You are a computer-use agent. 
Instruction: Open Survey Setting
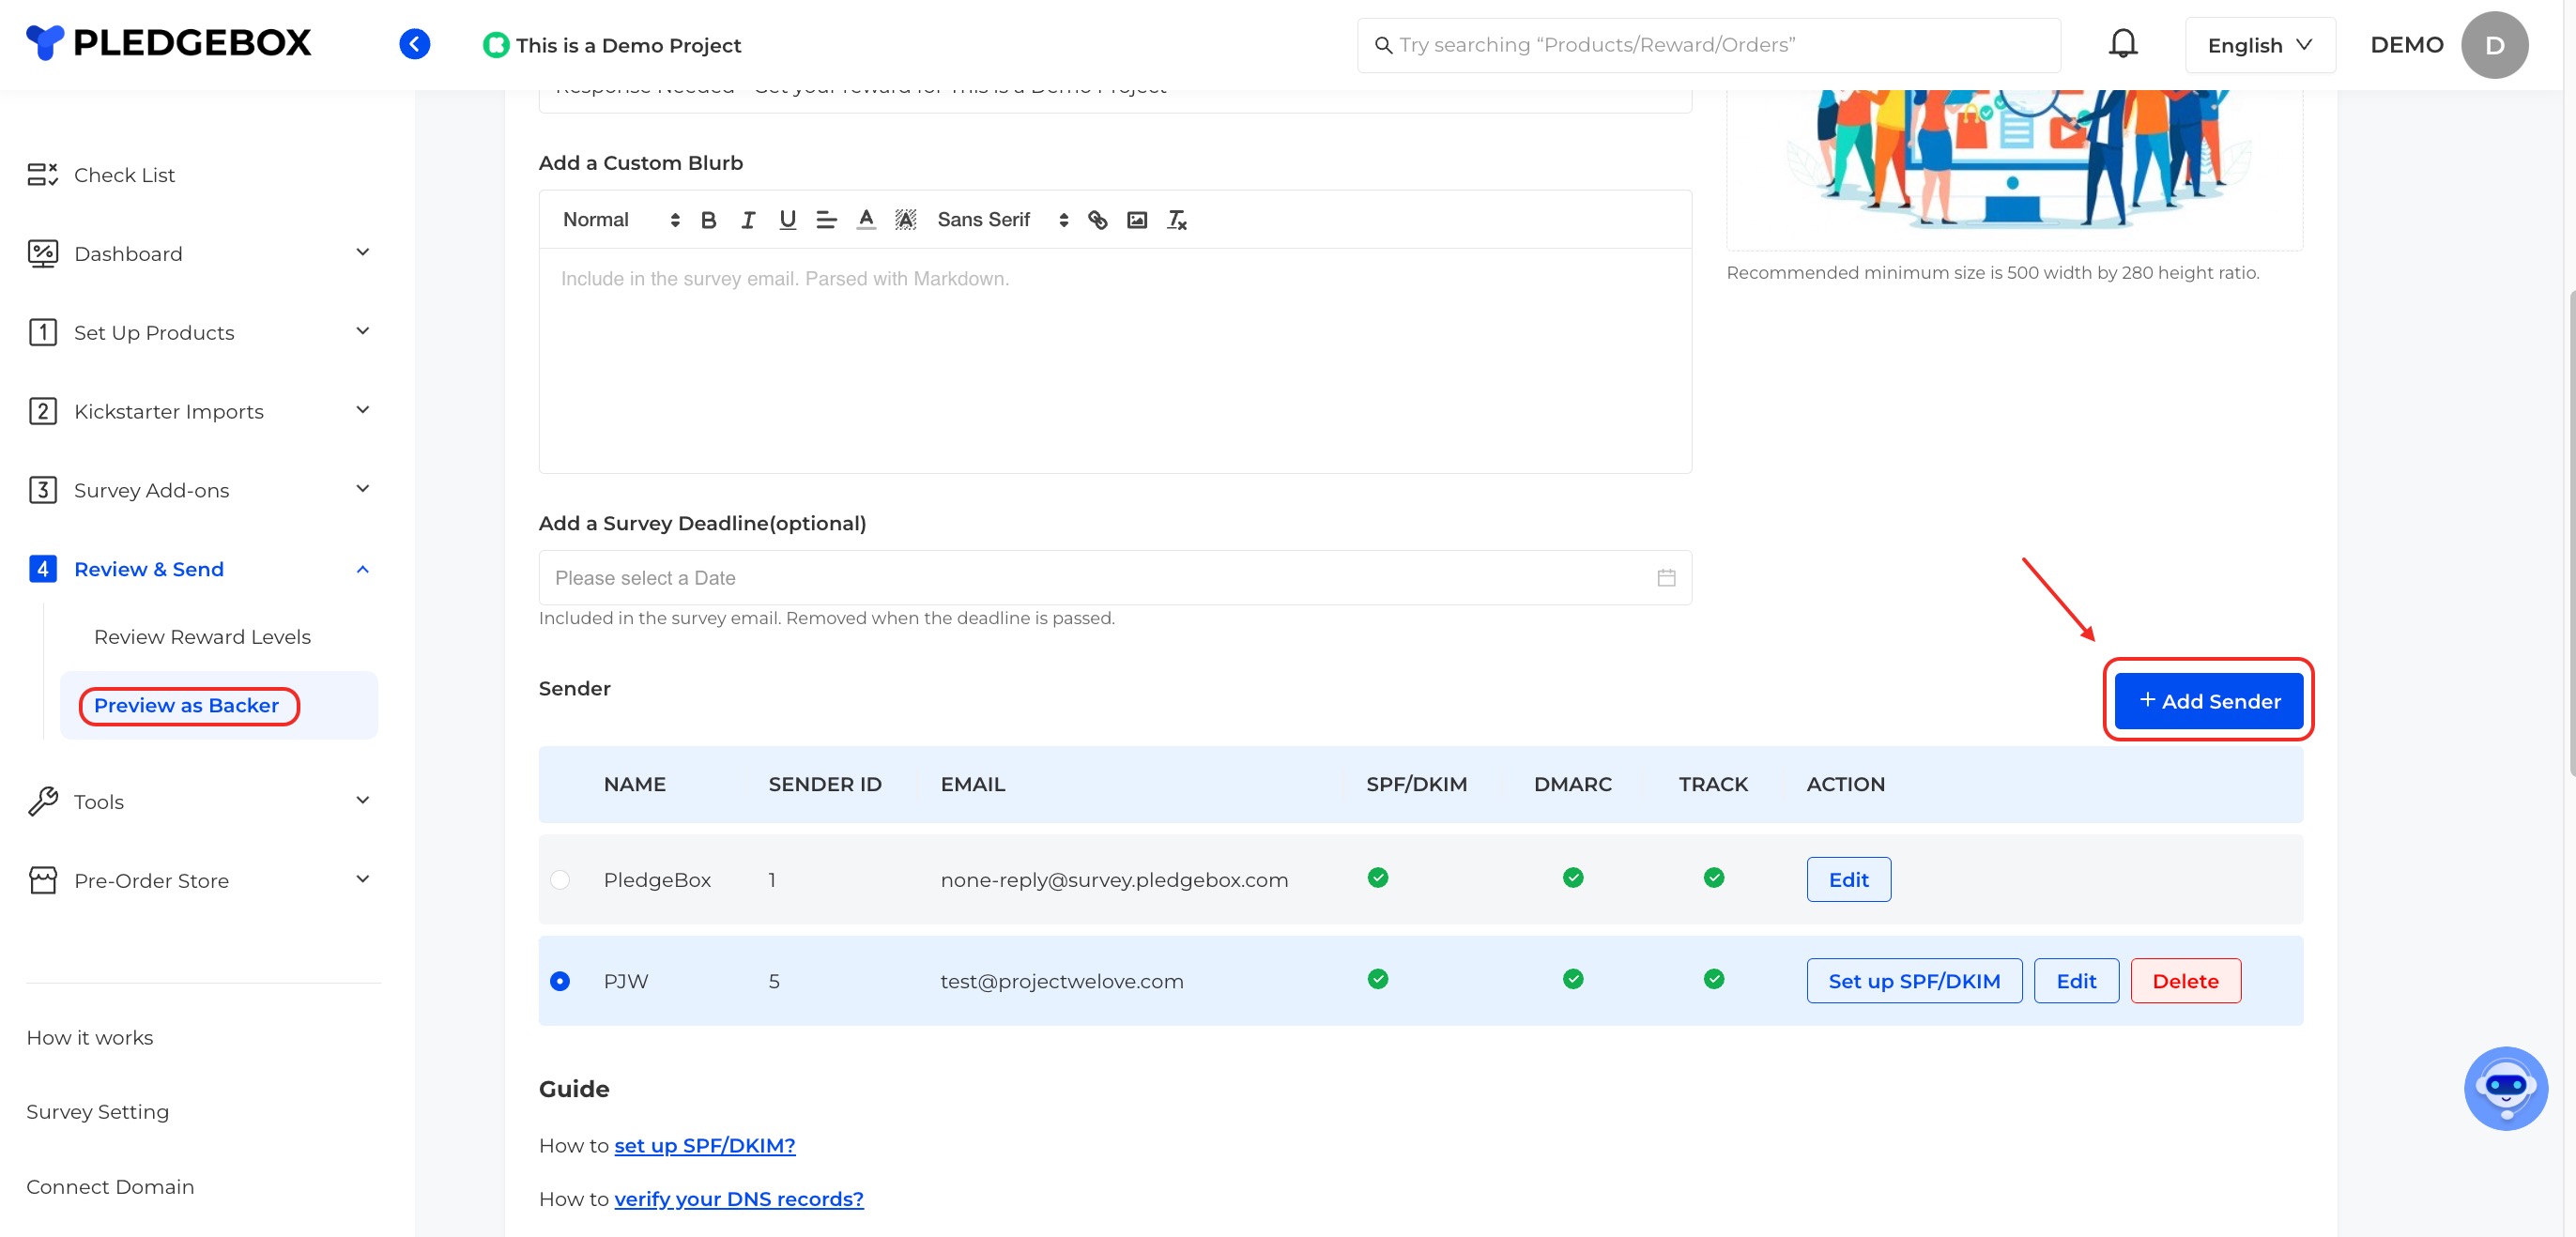click(98, 1112)
